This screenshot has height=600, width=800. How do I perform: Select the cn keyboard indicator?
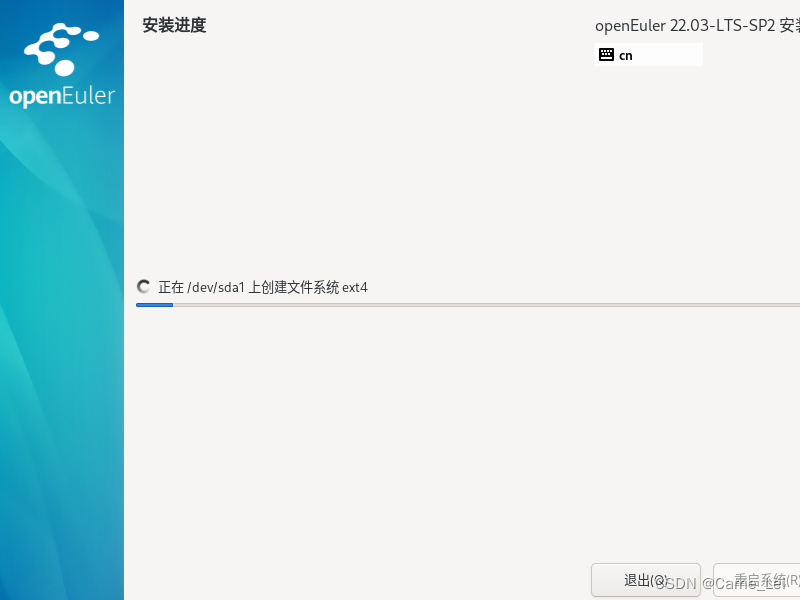pyautogui.click(x=626, y=54)
